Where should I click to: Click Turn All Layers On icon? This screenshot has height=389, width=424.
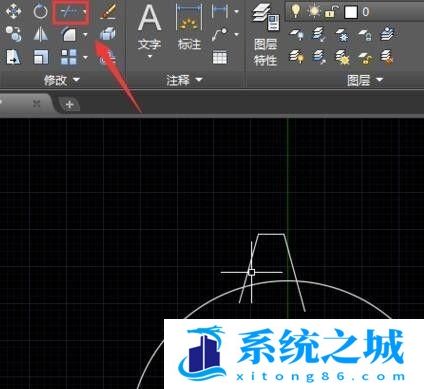click(x=296, y=57)
